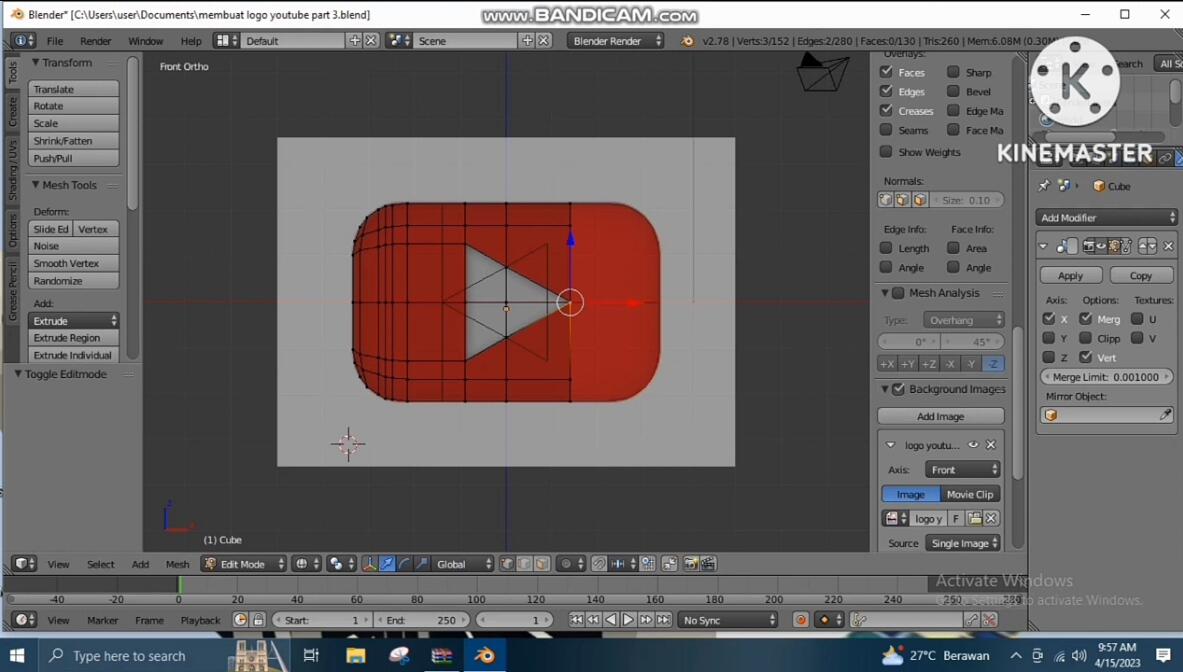Click the eyedropper in the Mirror Object field
This screenshot has height=672, width=1183.
click(x=1165, y=415)
